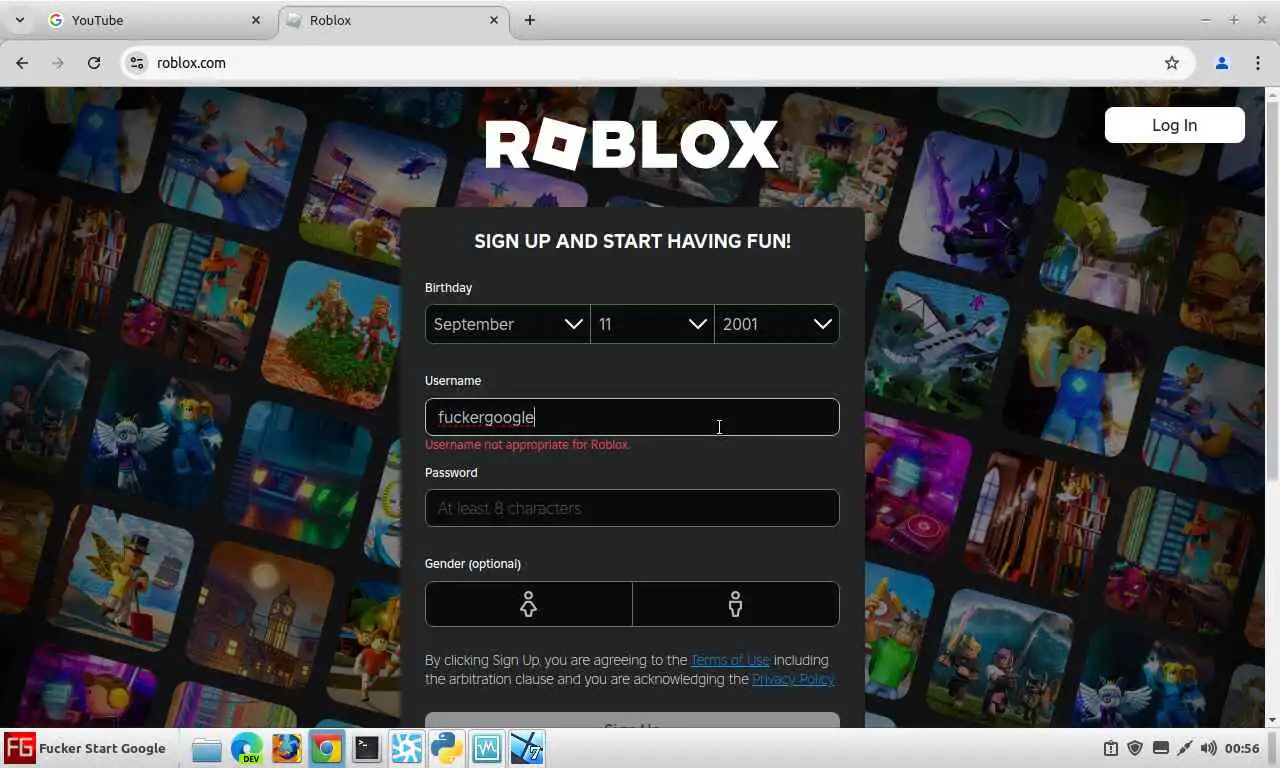Click the volume speaker tray icon
The height and width of the screenshot is (768, 1280).
(x=1208, y=748)
